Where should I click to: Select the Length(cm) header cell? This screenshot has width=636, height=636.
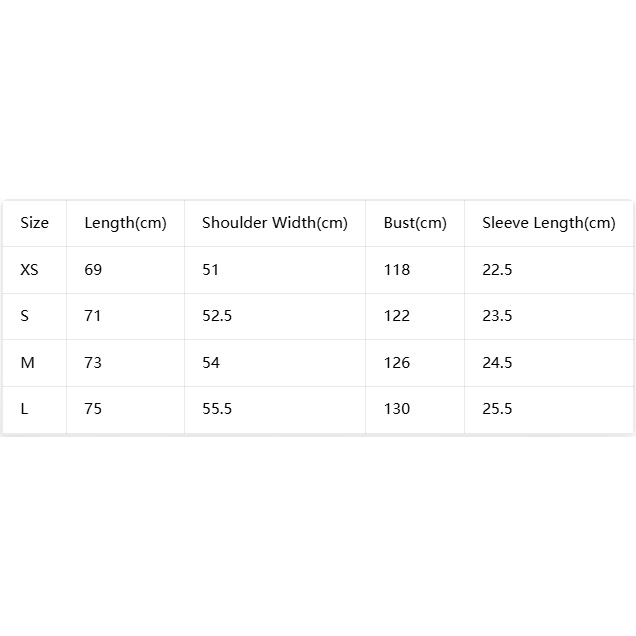tap(125, 223)
